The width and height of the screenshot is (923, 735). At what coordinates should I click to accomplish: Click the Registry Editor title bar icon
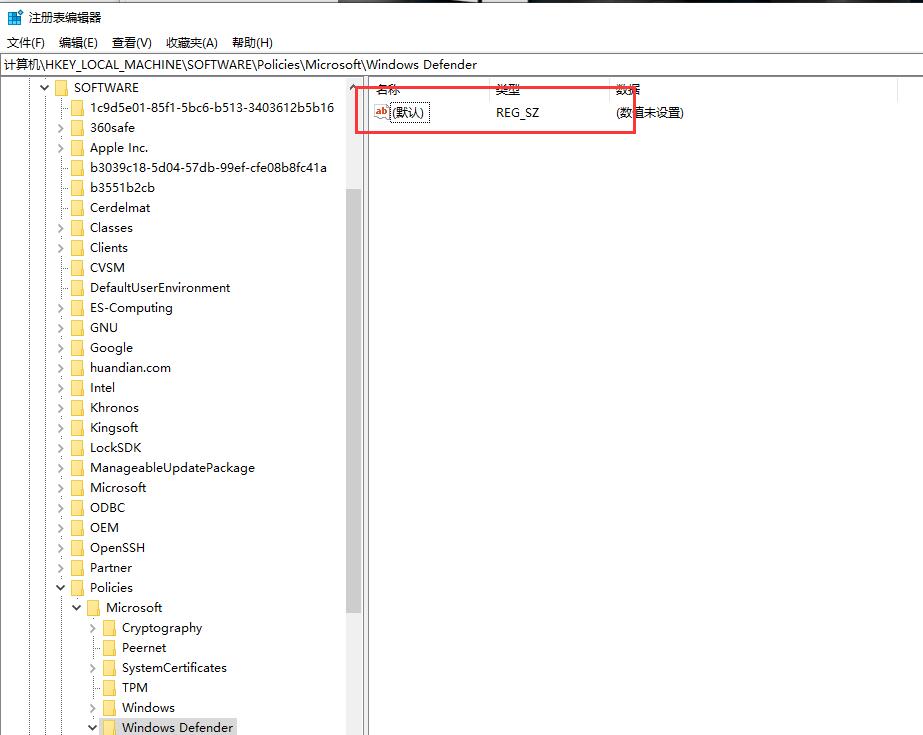click(15, 18)
